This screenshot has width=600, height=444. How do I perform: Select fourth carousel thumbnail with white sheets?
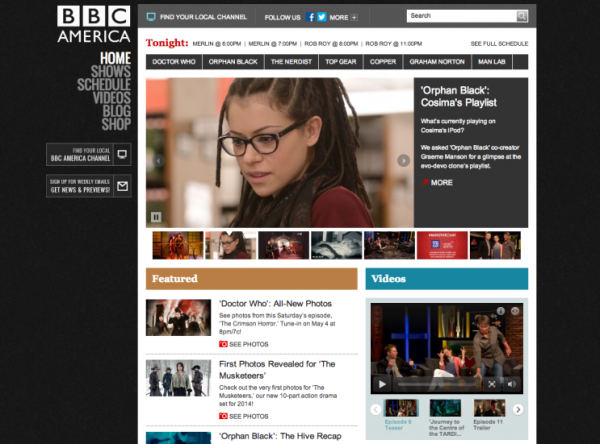[336, 245]
